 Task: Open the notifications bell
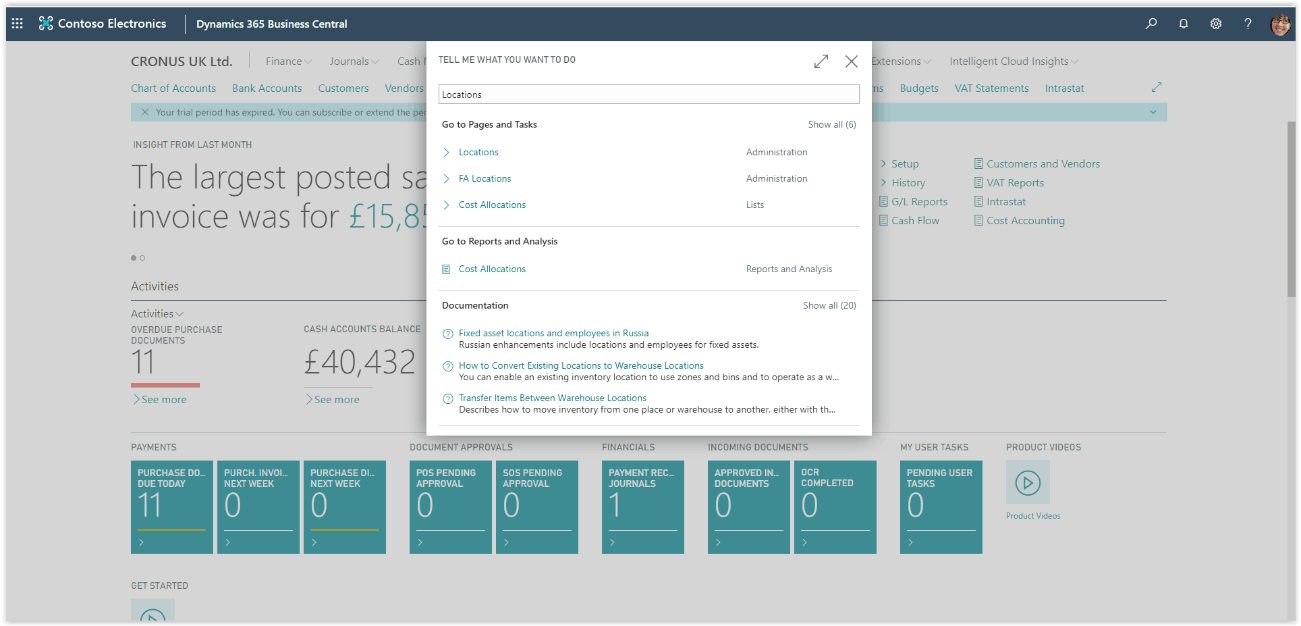[x=1184, y=23]
